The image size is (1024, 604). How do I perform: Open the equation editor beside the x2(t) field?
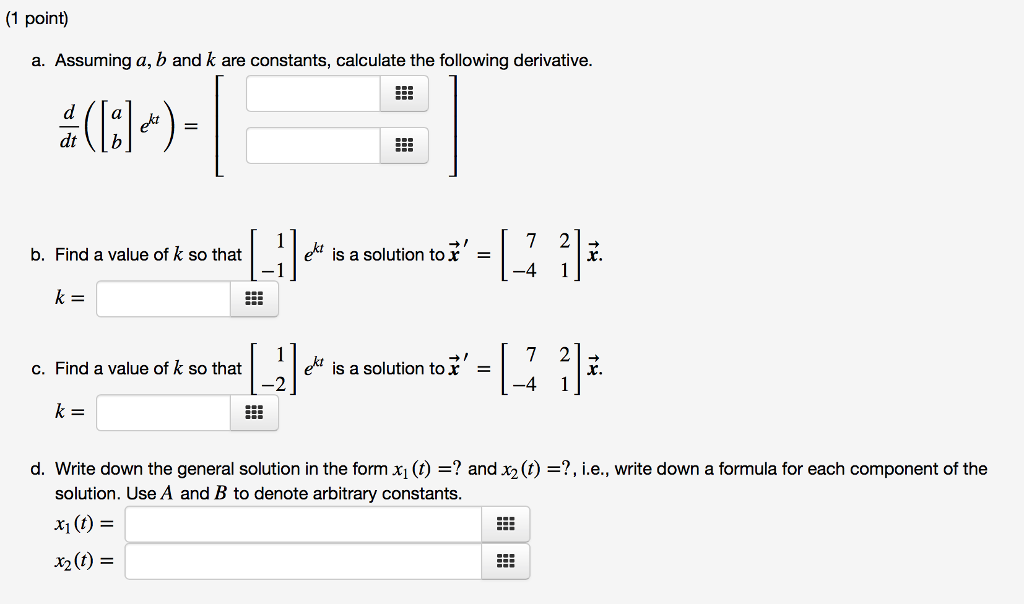[505, 561]
